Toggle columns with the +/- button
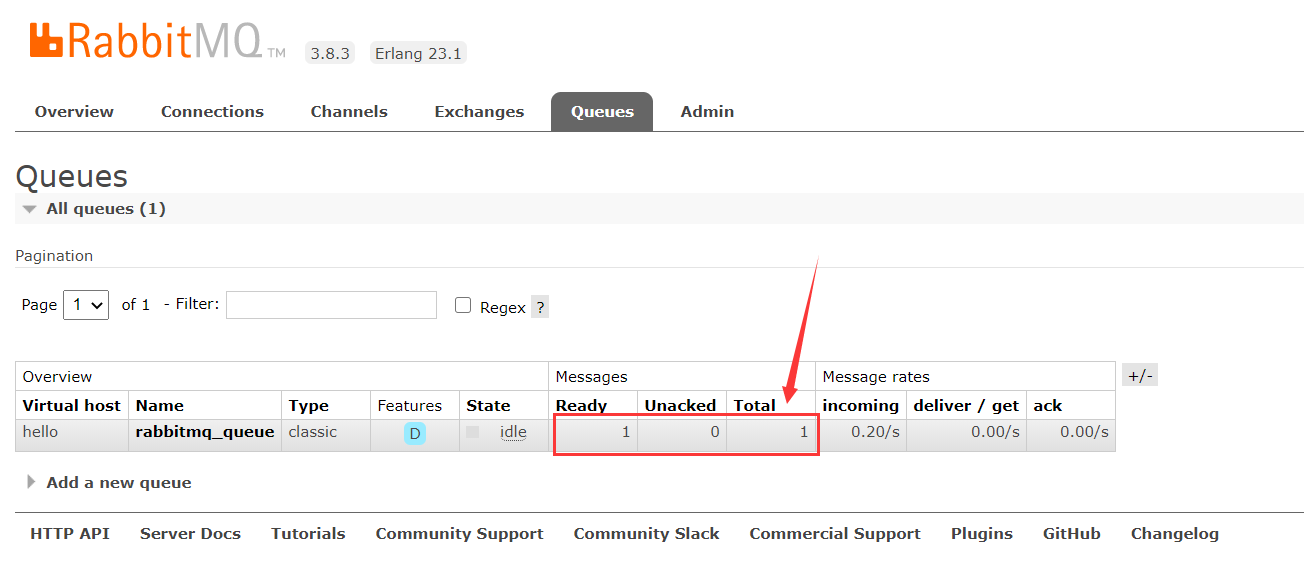1304x585 pixels. pos(1140,376)
